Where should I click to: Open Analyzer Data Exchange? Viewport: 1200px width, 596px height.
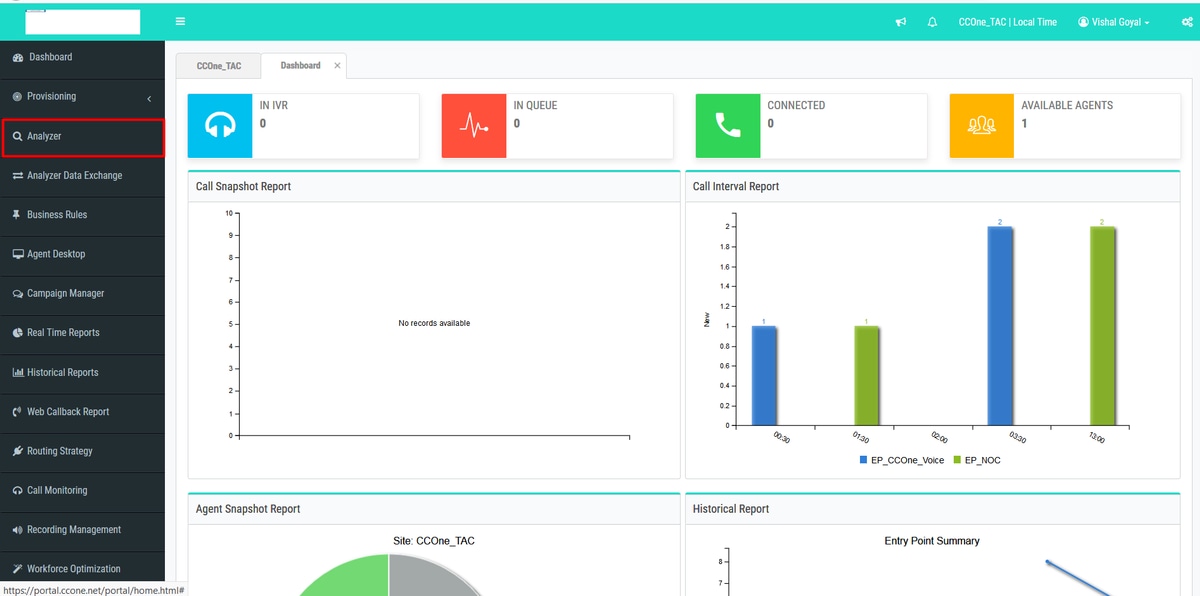[x=82, y=176]
